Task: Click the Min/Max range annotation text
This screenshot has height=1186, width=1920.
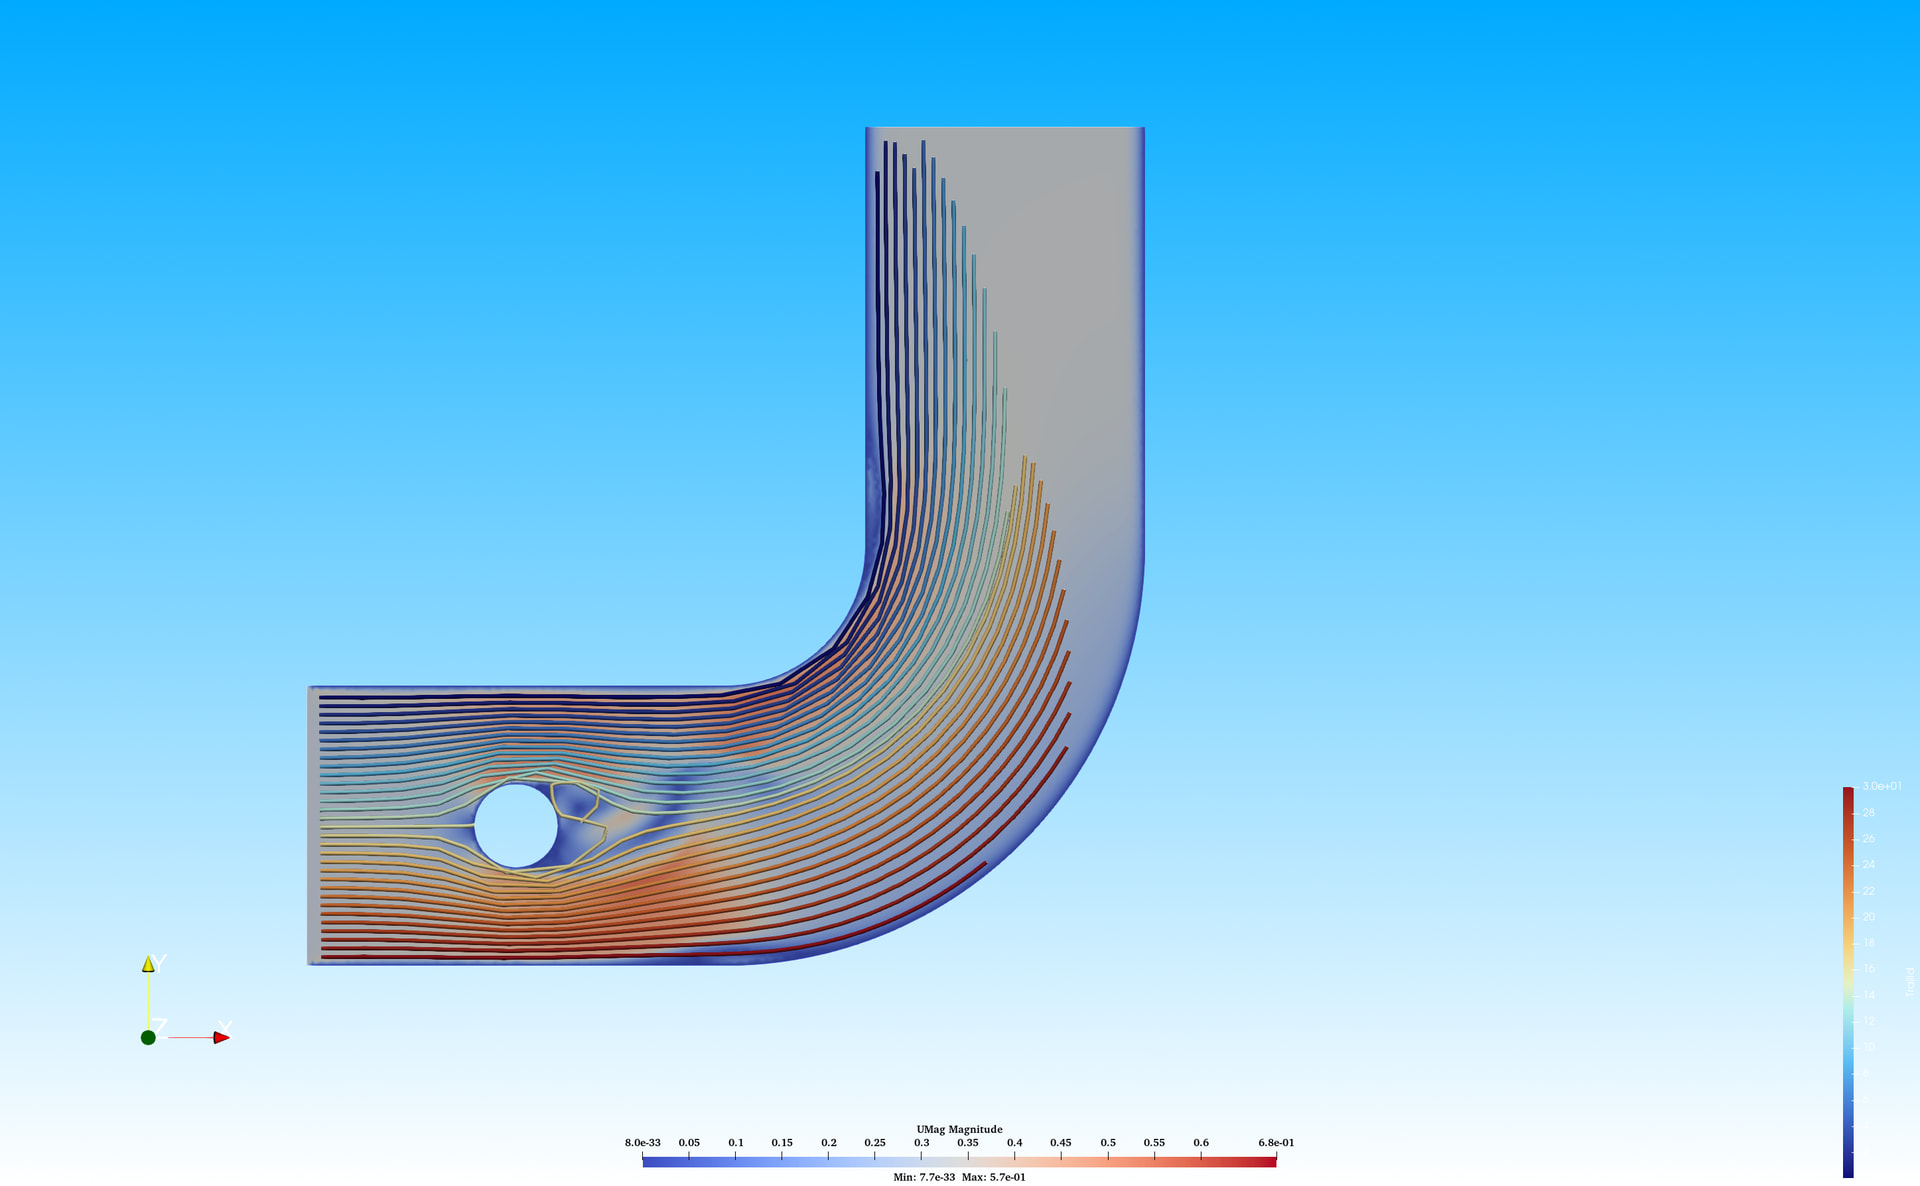Action: 959,1177
